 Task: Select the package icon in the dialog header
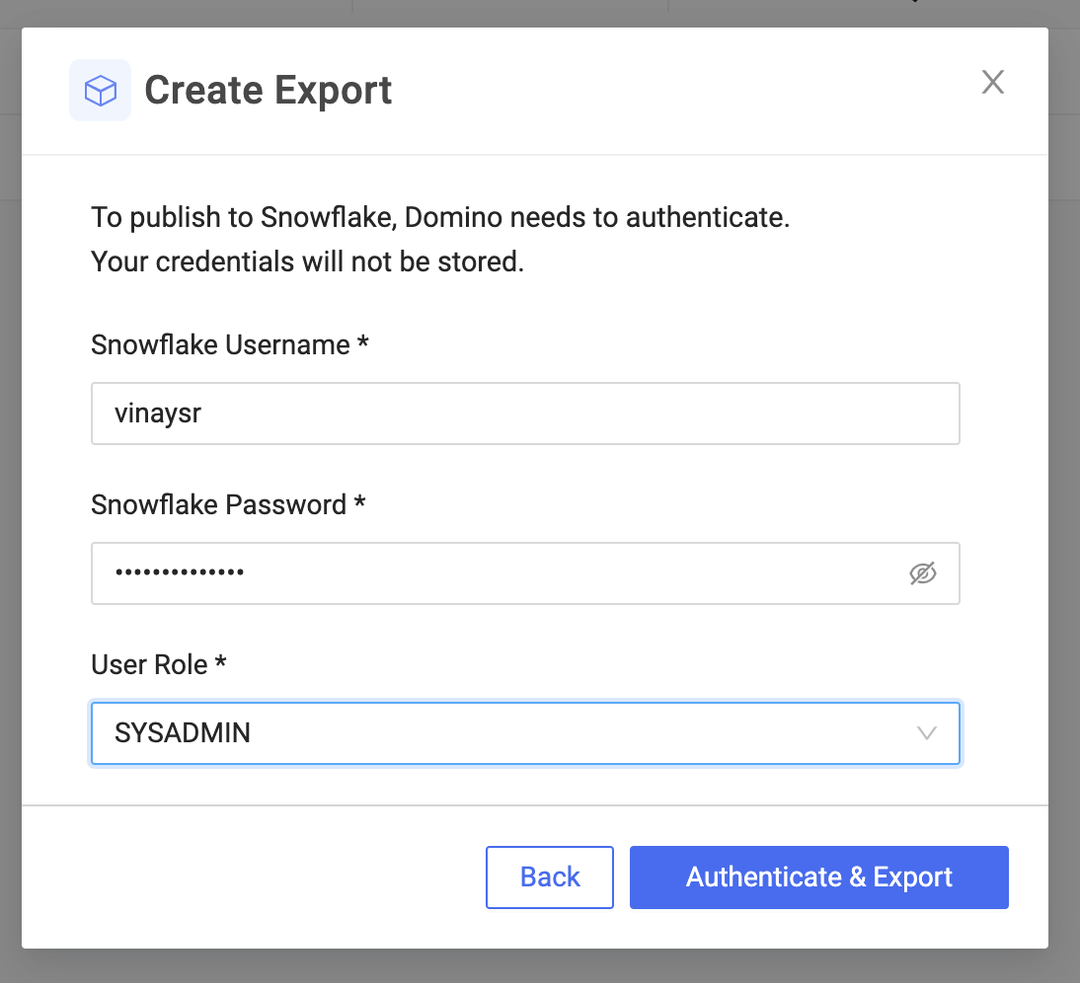coord(100,89)
